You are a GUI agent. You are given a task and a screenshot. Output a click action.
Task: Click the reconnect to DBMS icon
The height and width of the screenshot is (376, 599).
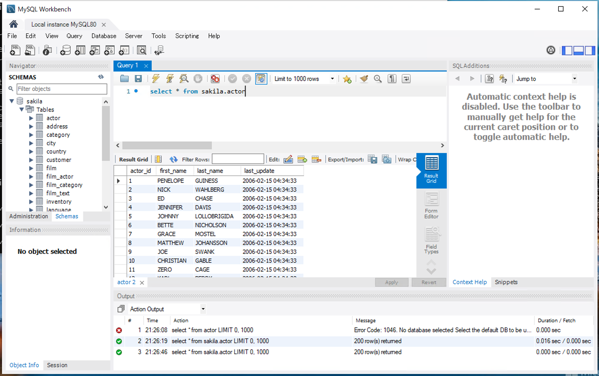pos(159,50)
